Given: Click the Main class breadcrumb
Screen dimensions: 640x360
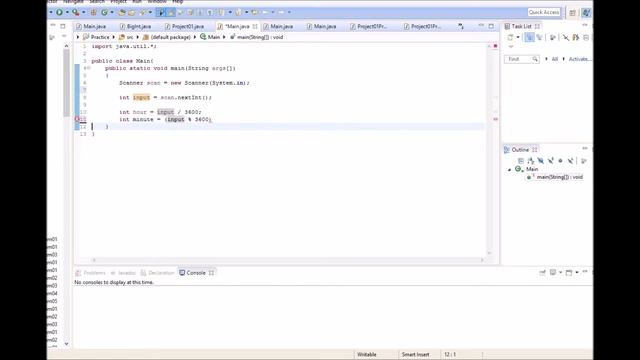Looking at the screenshot, I should [210, 37].
